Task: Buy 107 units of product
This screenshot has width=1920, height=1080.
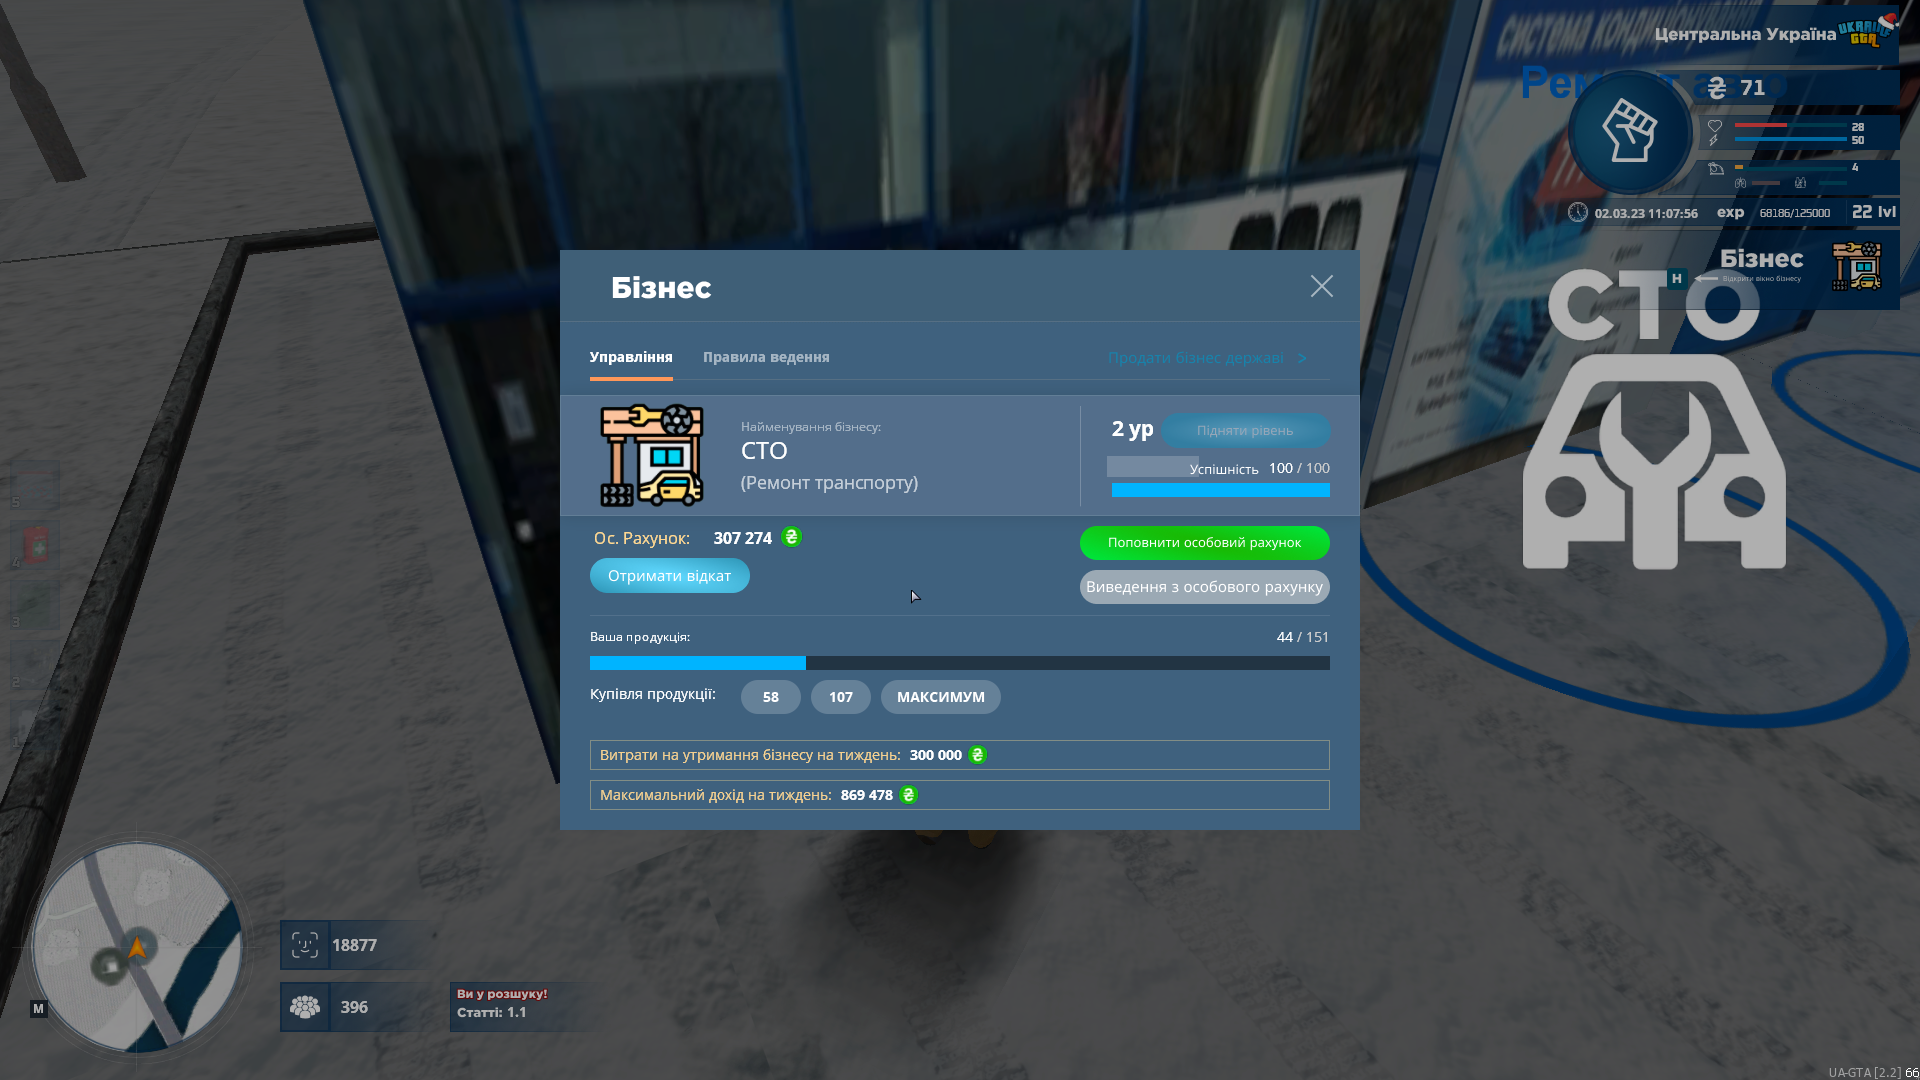Action: point(840,697)
